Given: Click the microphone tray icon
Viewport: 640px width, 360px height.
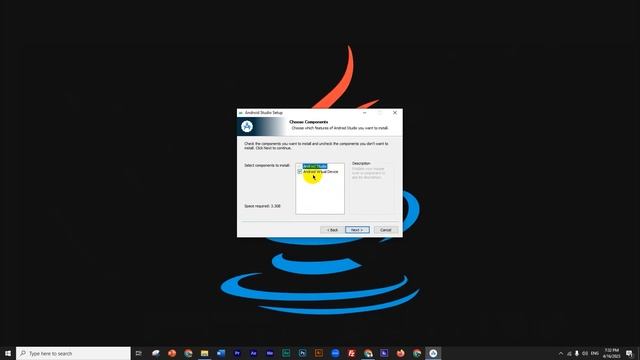Looking at the screenshot, I should 577,353.
